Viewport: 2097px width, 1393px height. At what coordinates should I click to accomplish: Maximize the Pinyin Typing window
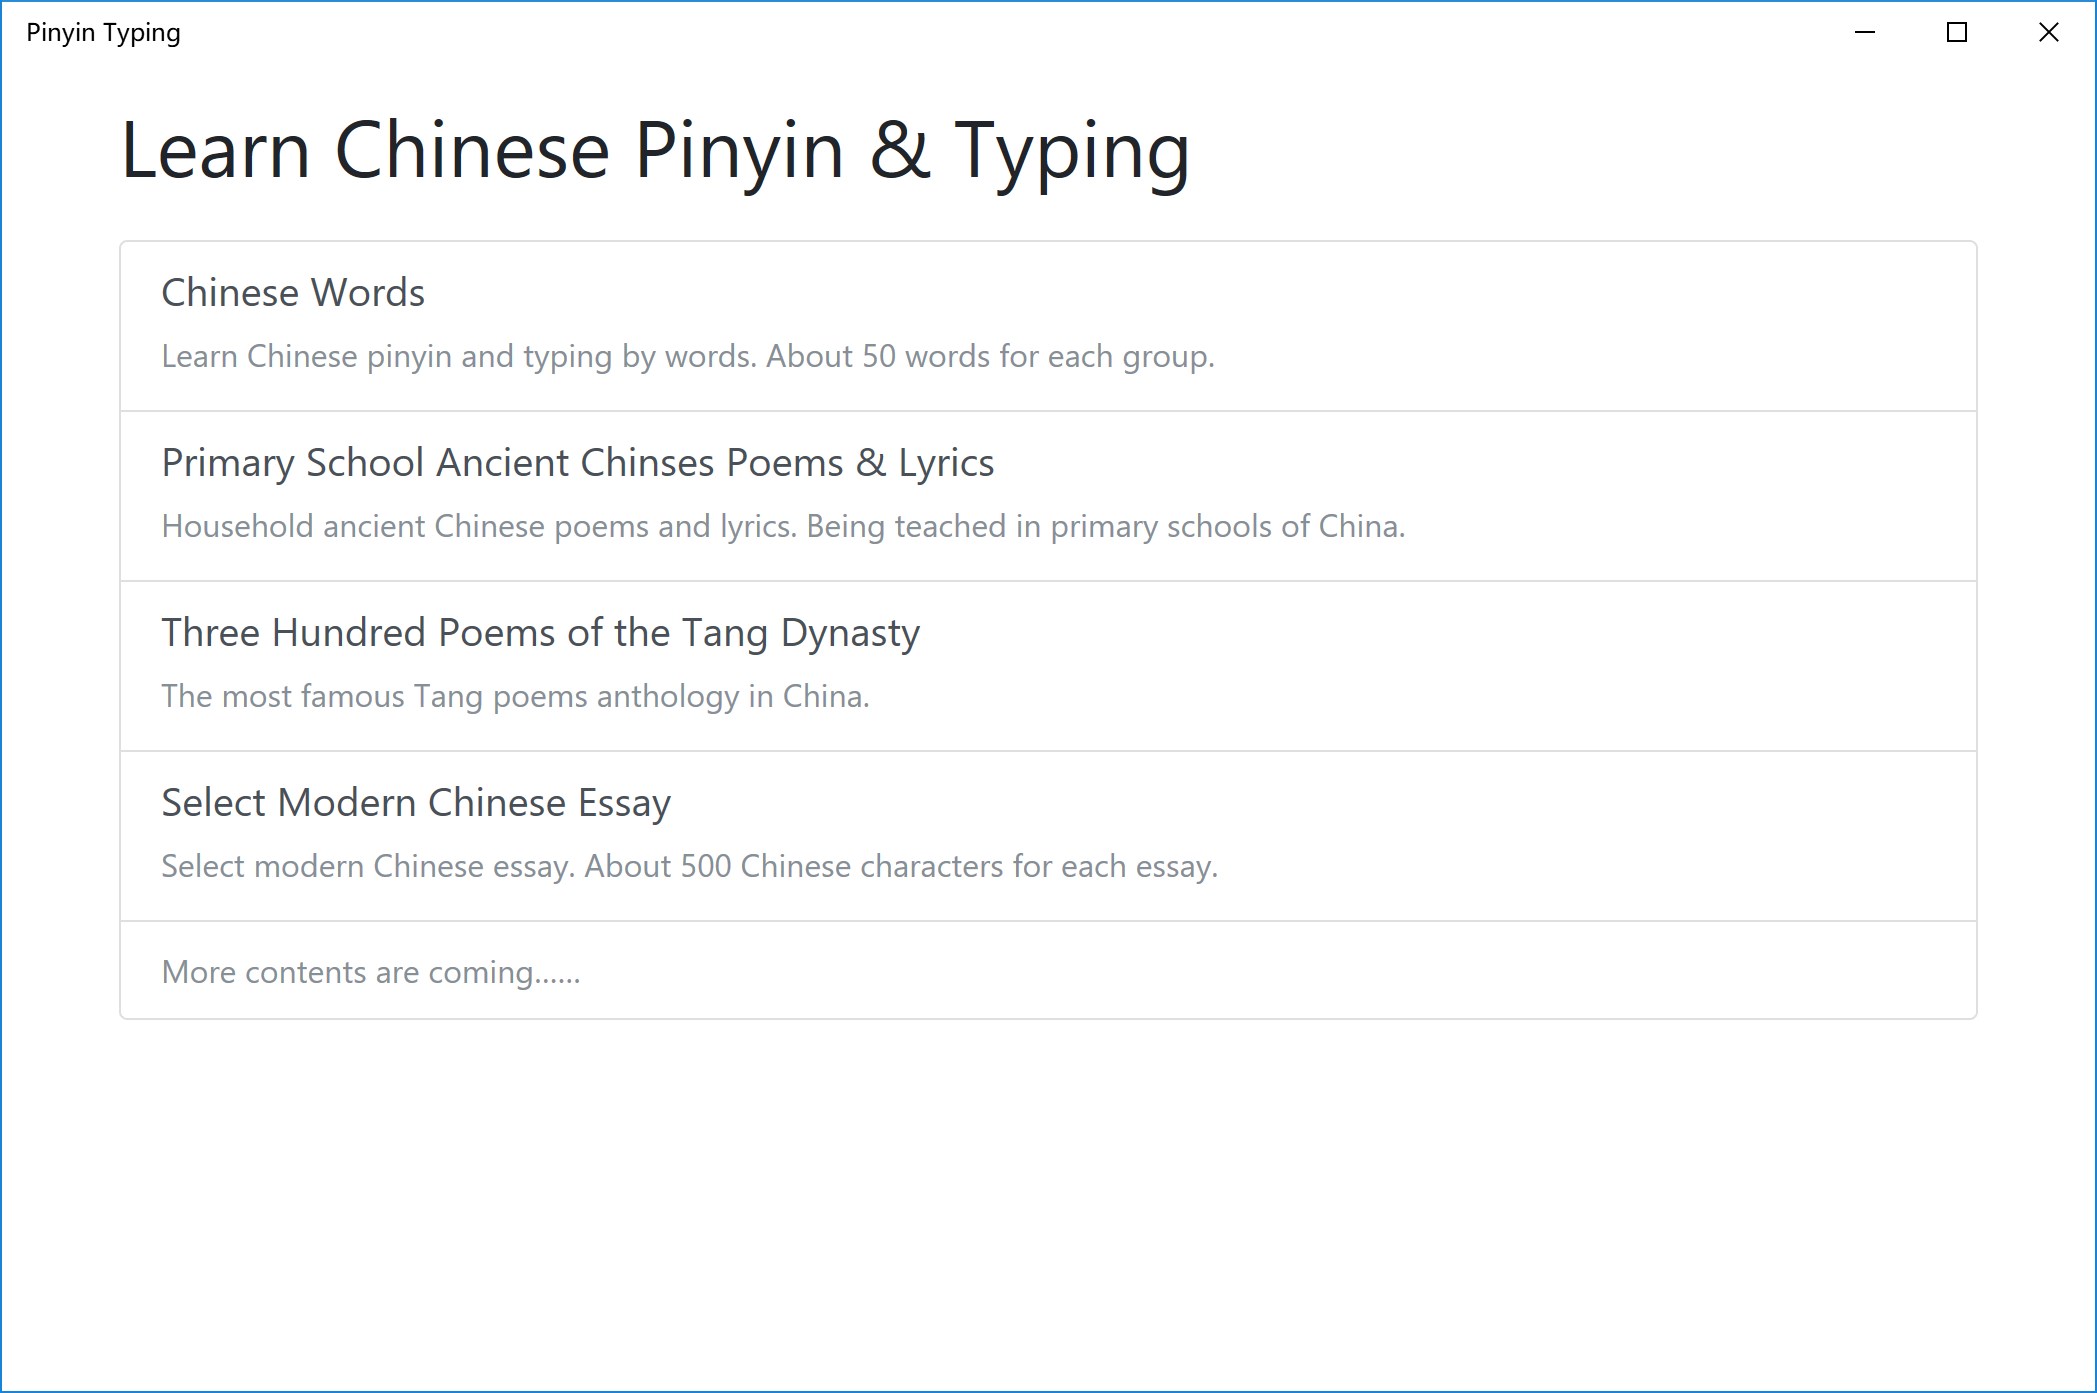coord(1957,33)
